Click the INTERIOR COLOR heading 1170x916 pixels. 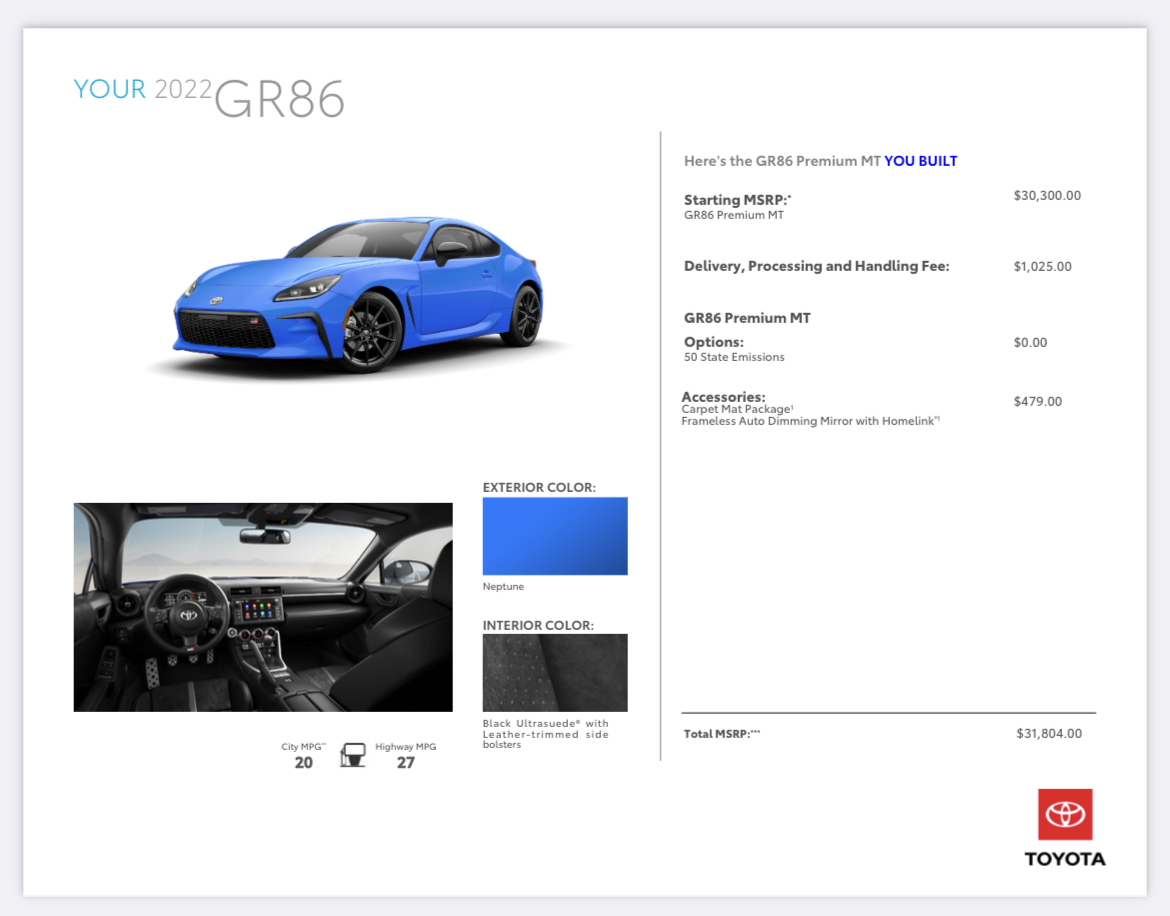(538, 625)
